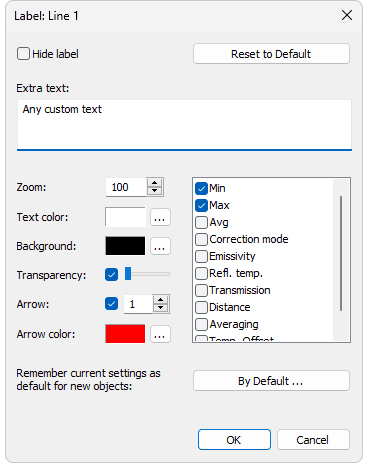Click the Cancel button
This screenshot has width=368, height=468.
pos(313,440)
